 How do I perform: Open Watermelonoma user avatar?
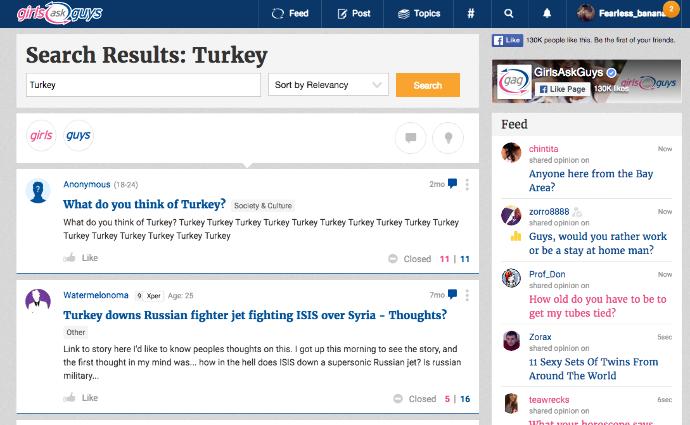pos(38,301)
